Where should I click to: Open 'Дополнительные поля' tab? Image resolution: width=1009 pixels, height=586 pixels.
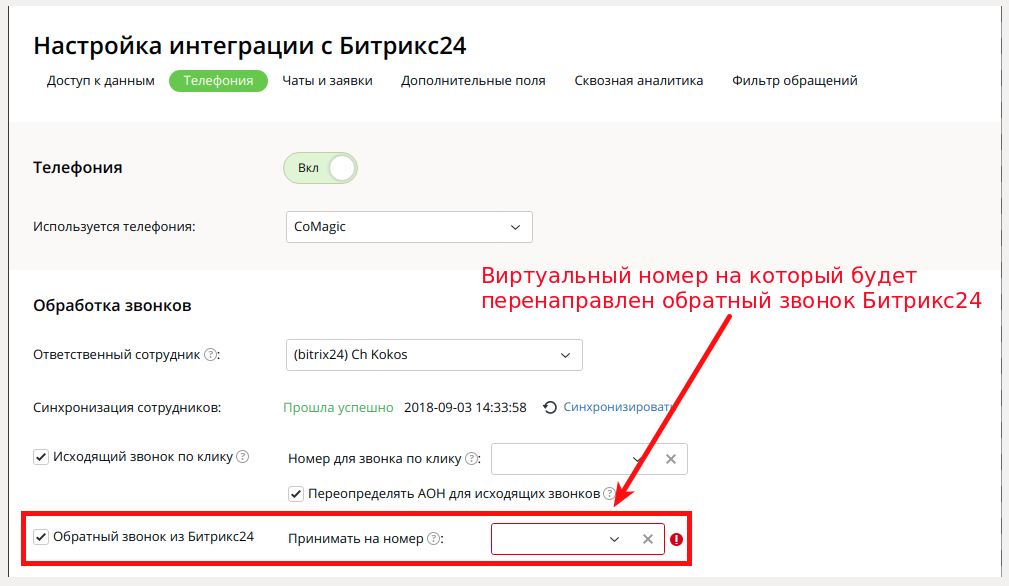[x=473, y=81]
